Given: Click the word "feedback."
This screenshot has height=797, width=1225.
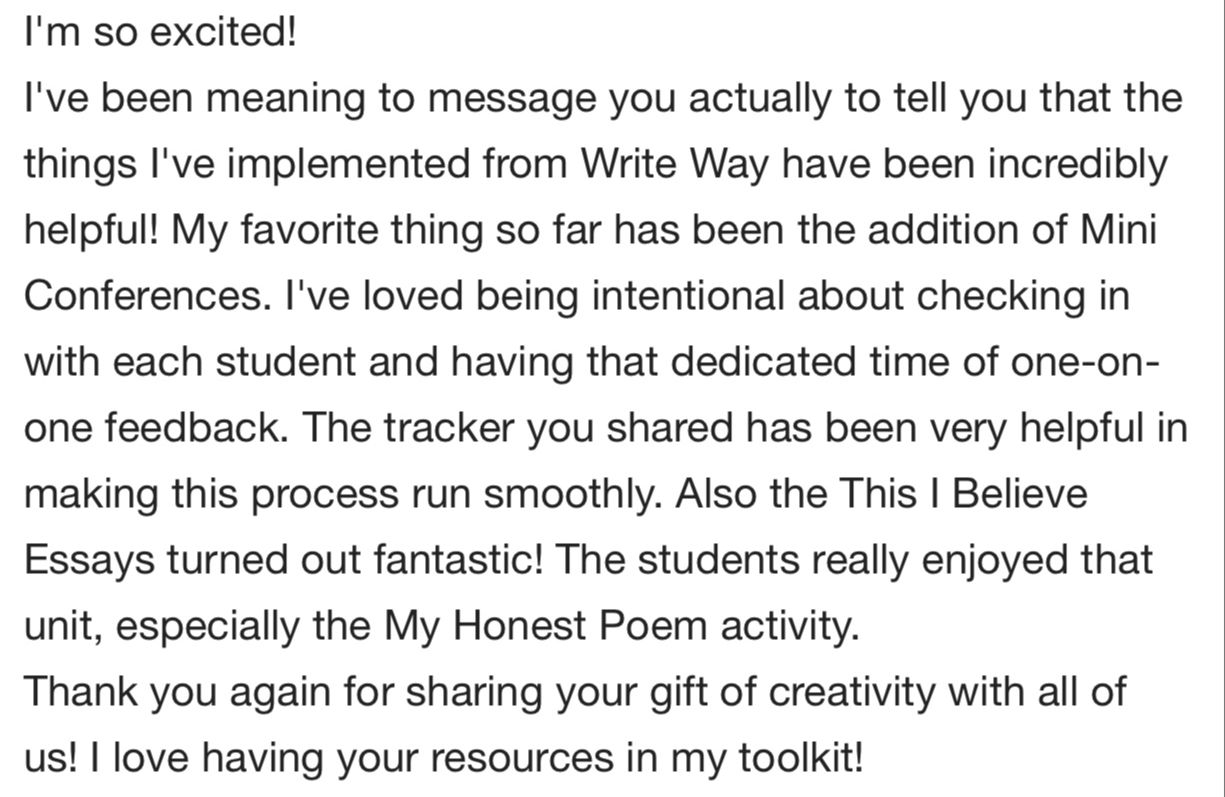Looking at the screenshot, I should click(x=193, y=429).
